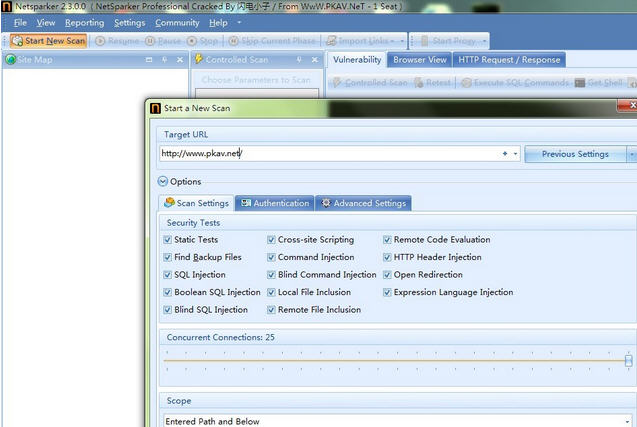Open the Settings menu
637x427 pixels.
[x=129, y=23]
